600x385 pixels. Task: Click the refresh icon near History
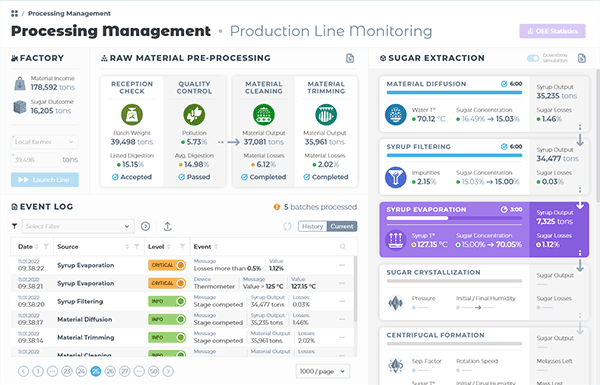coord(287,226)
